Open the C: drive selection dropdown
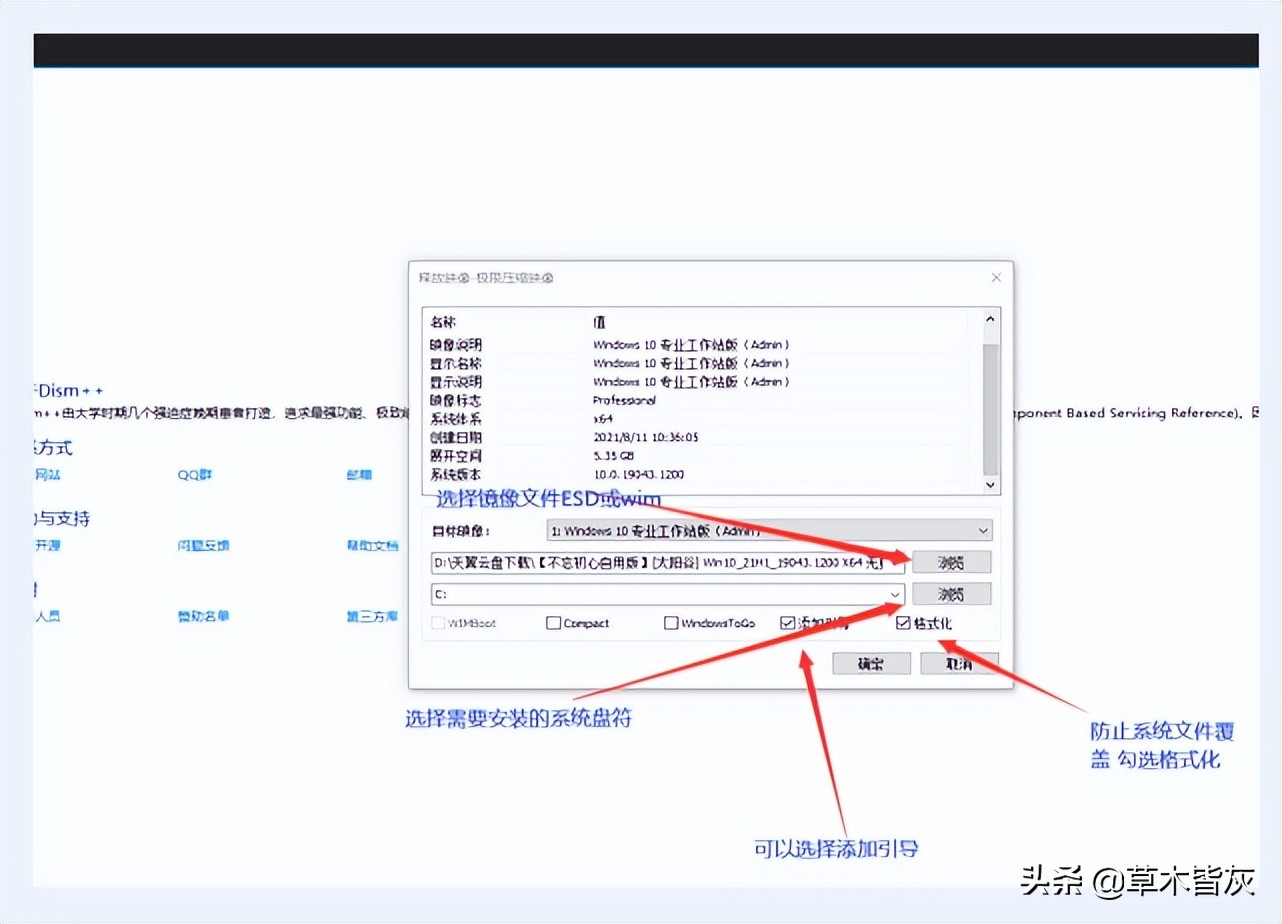The width and height of the screenshot is (1282, 924). point(895,593)
